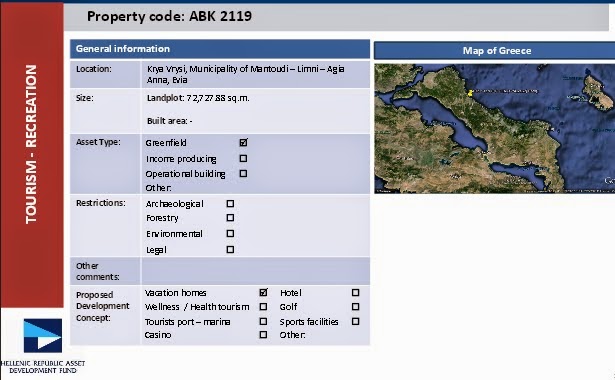
Task: Click the Other: text under Asset Type
Action: [x=158, y=188]
